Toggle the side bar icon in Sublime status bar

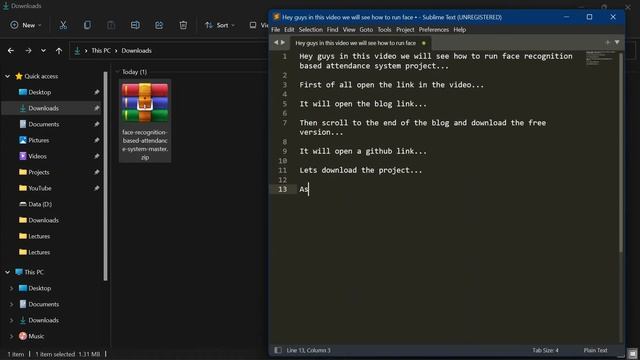click(278, 350)
